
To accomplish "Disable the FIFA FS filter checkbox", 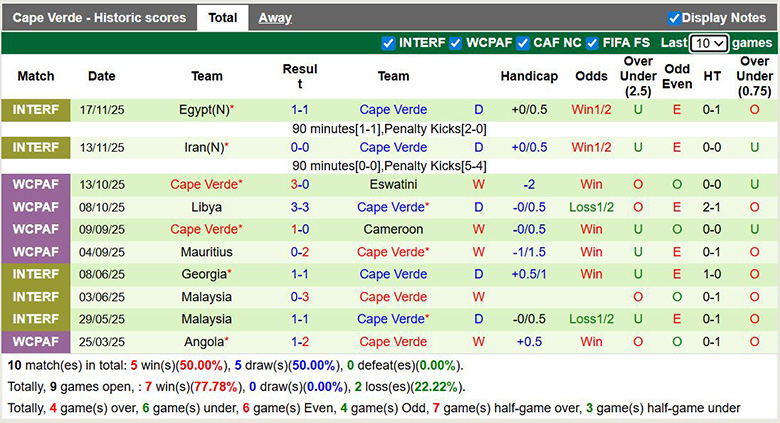I will 592,43.
